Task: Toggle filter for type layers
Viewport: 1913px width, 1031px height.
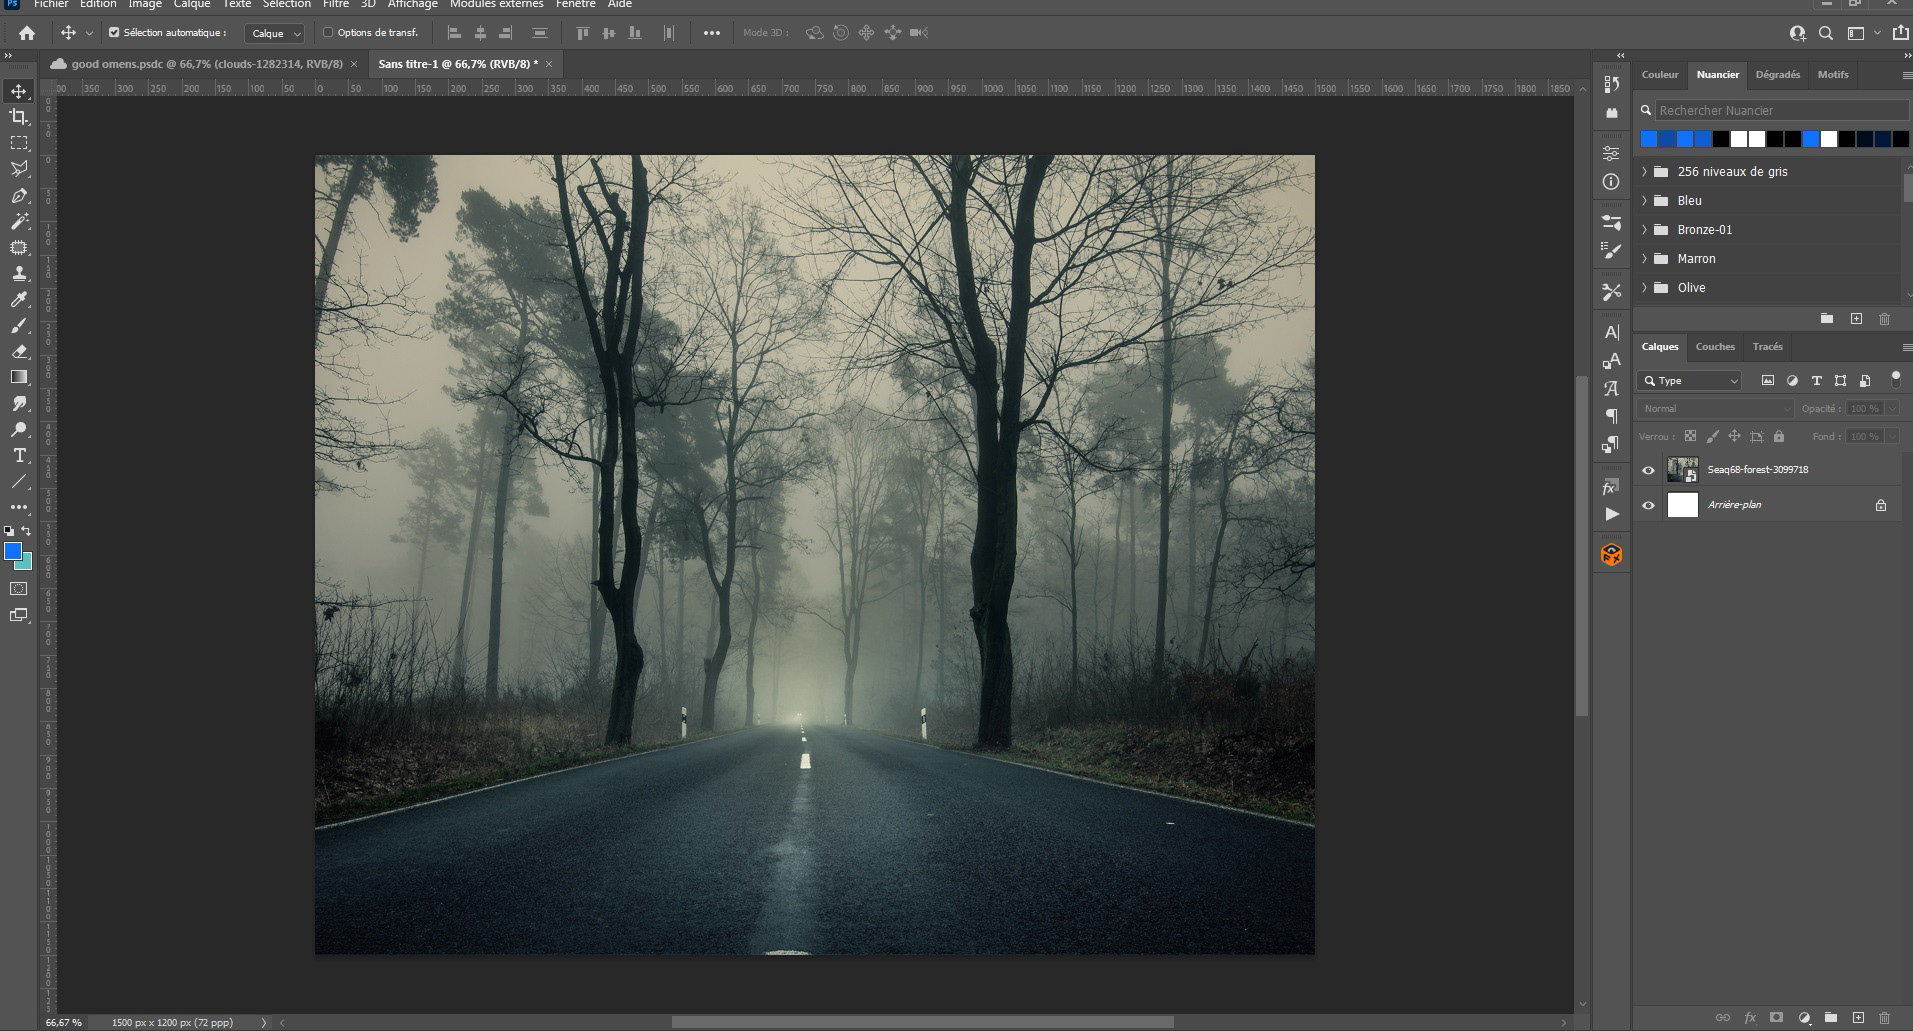Action: click(x=1816, y=380)
